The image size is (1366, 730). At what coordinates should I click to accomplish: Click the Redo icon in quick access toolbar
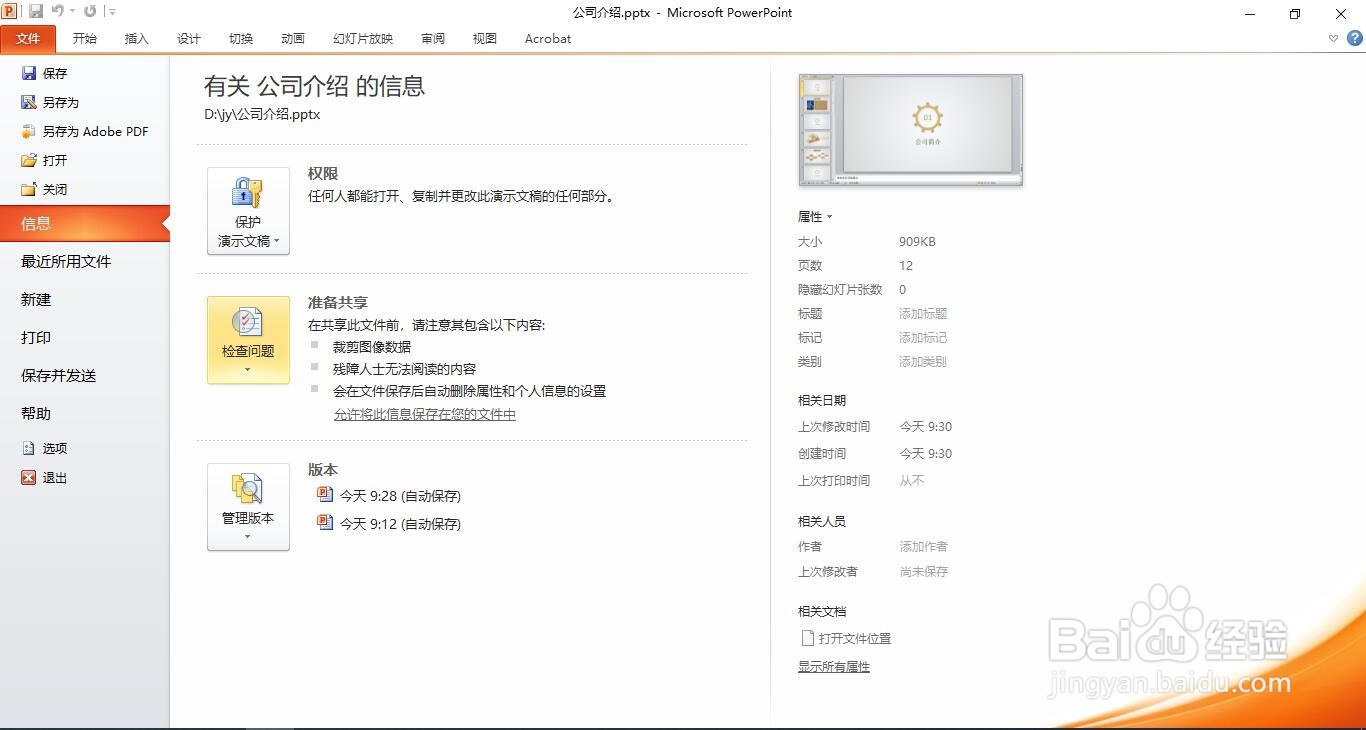(90, 11)
